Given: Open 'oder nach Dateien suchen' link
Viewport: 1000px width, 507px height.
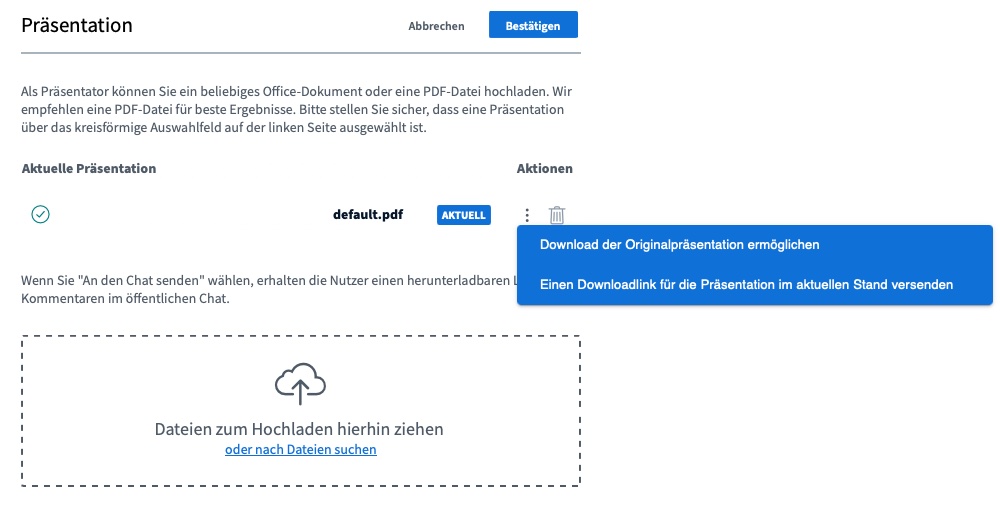Looking at the screenshot, I should tap(300, 450).
